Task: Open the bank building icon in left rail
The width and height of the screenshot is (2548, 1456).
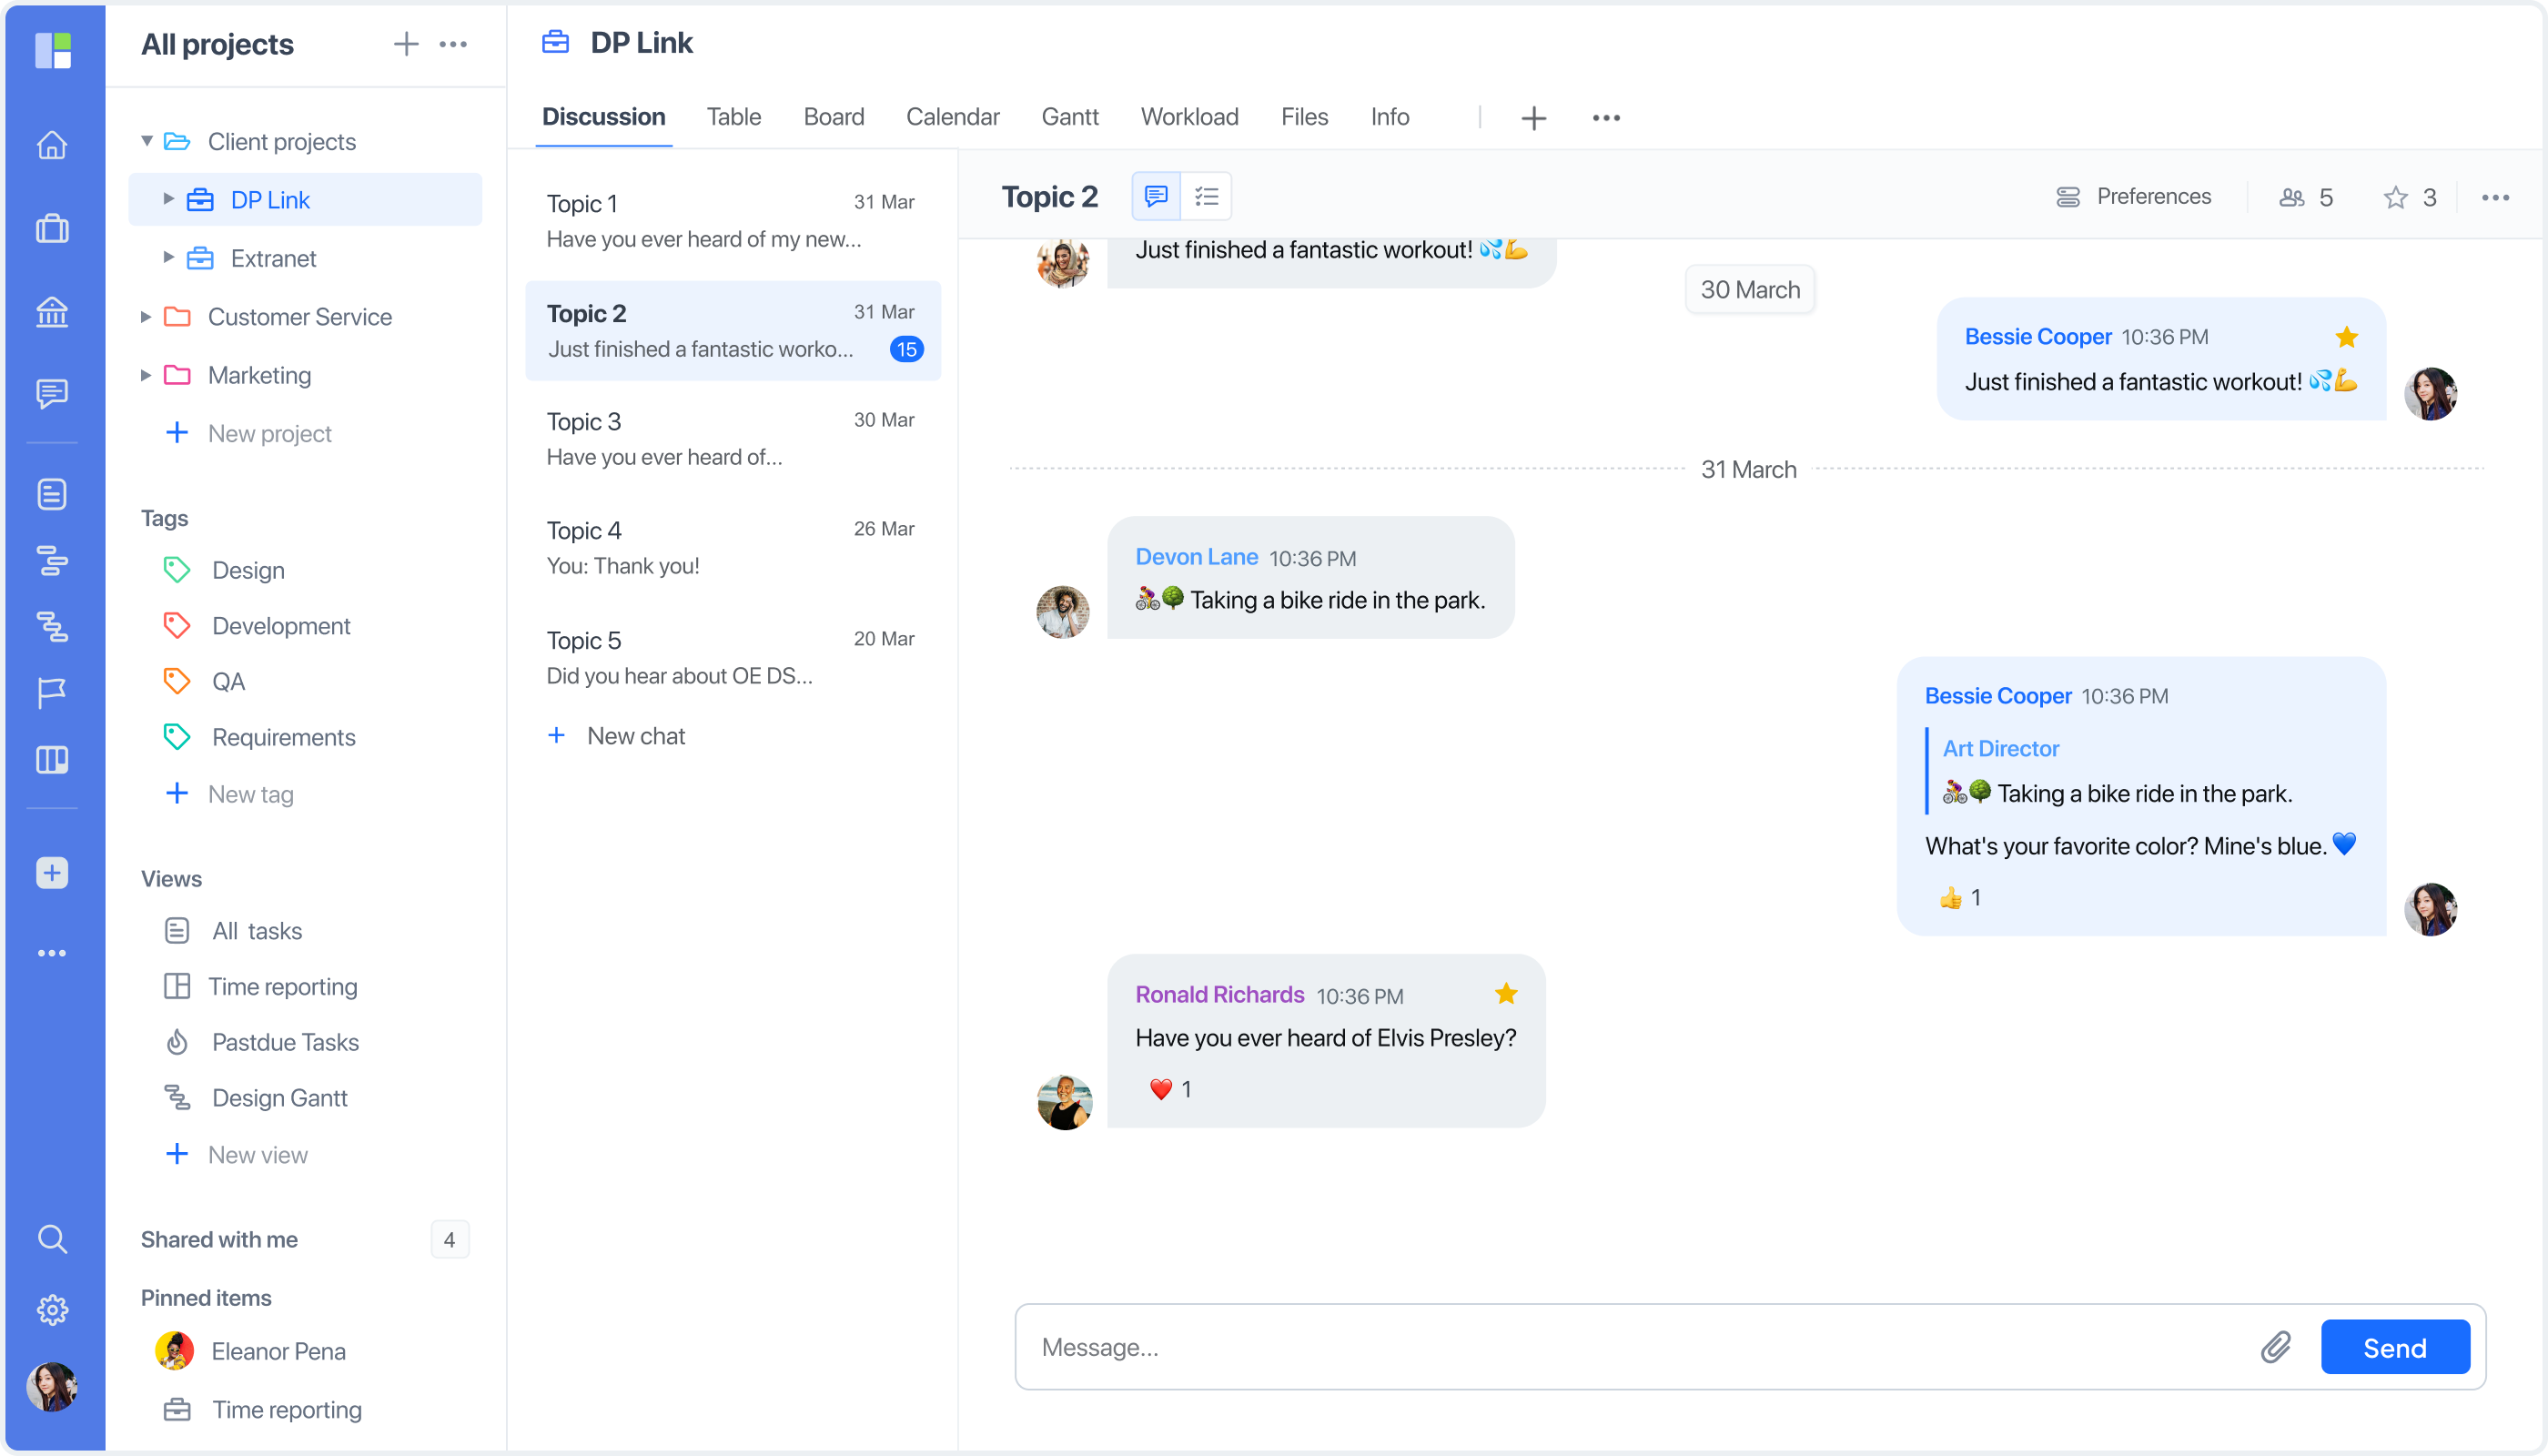Action: [x=52, y=312]
